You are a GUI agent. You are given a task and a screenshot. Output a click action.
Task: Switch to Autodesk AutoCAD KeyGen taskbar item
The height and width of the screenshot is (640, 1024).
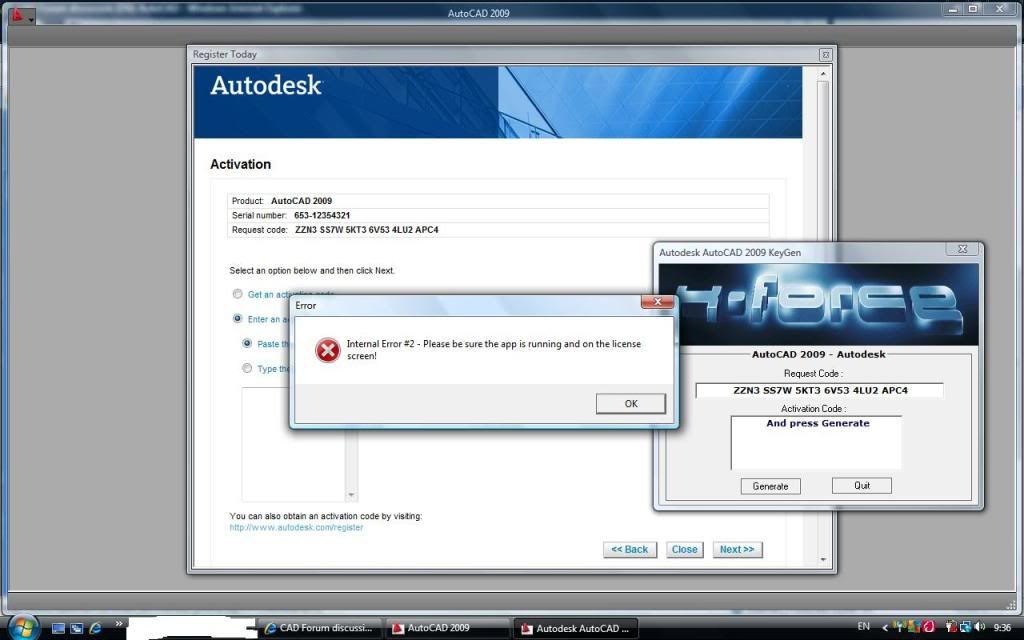pos(575,628)
